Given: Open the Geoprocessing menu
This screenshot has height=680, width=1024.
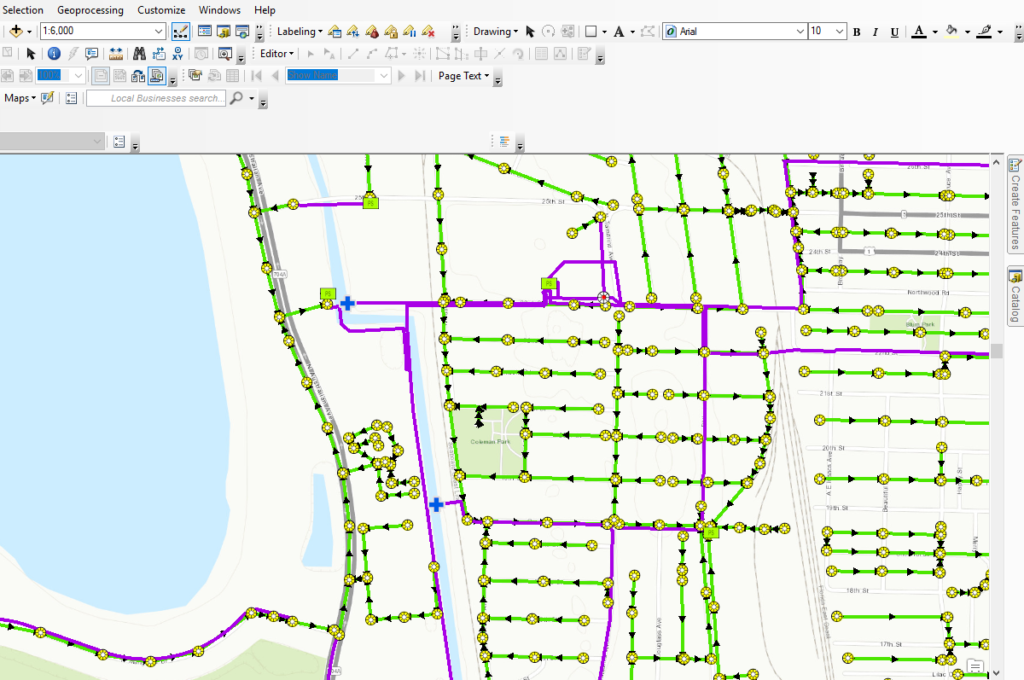Looking at the screenshot, I should pyautogui.click(x=90, y=10).
